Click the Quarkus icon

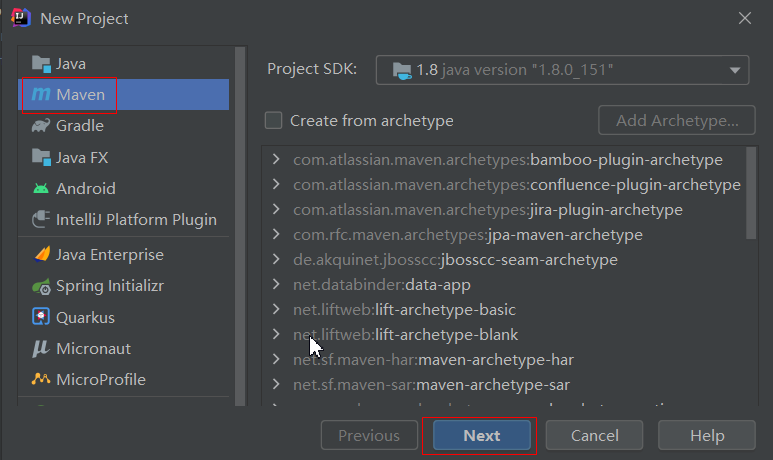pos(41,317)
